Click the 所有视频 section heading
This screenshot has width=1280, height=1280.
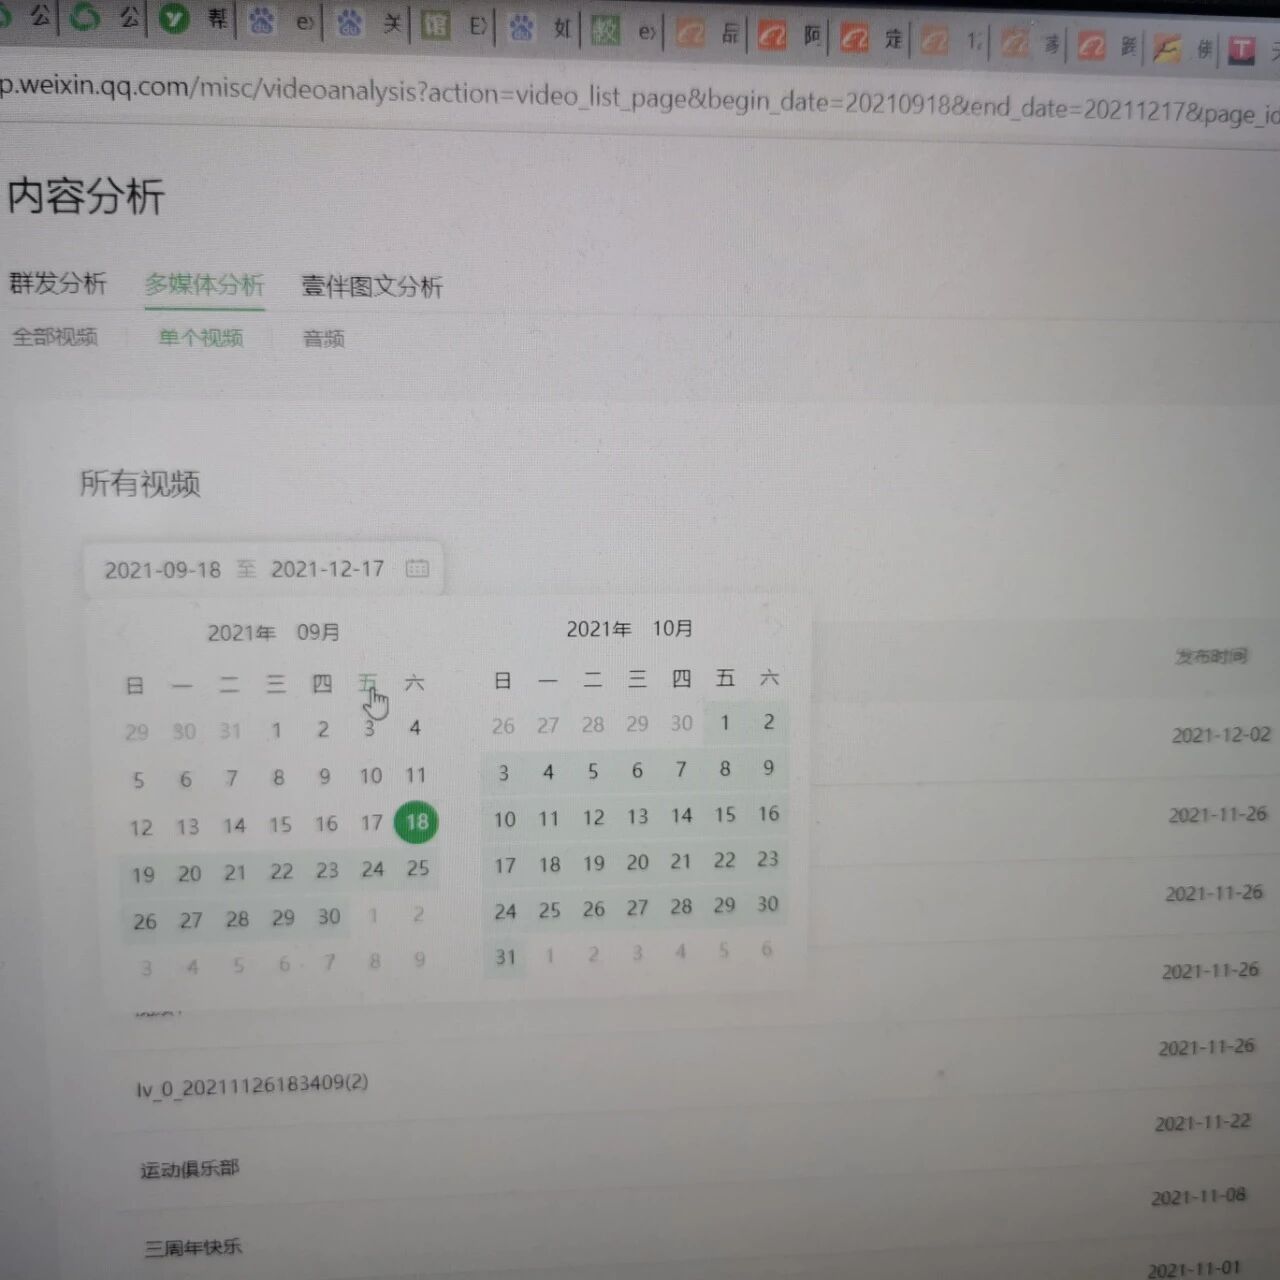tap(140, 484)
